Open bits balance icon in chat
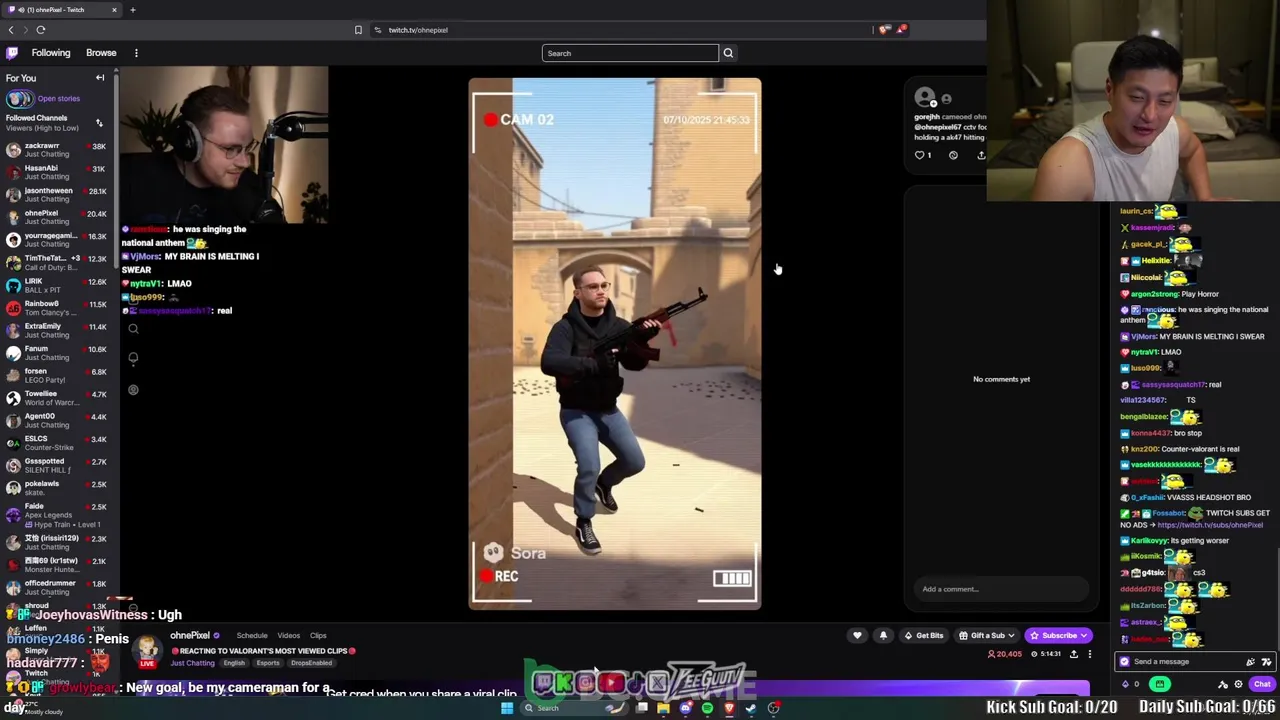Viewport: 1280px width, 720px height. 1125,684
